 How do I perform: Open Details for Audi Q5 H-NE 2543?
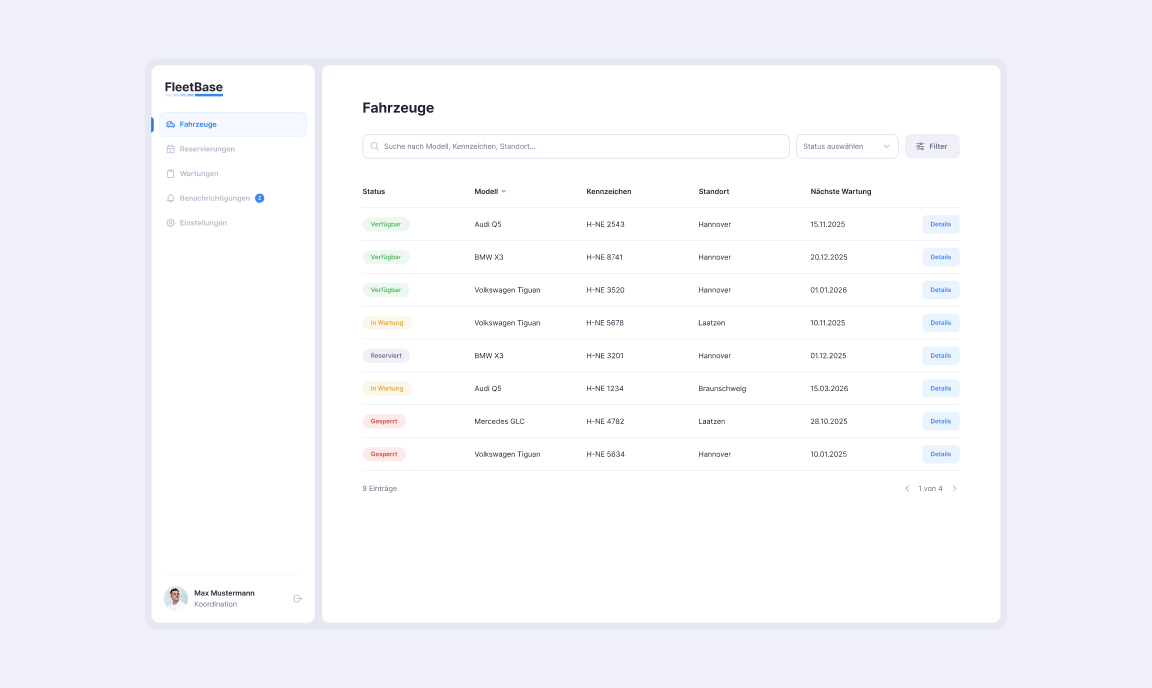(940, 224)
